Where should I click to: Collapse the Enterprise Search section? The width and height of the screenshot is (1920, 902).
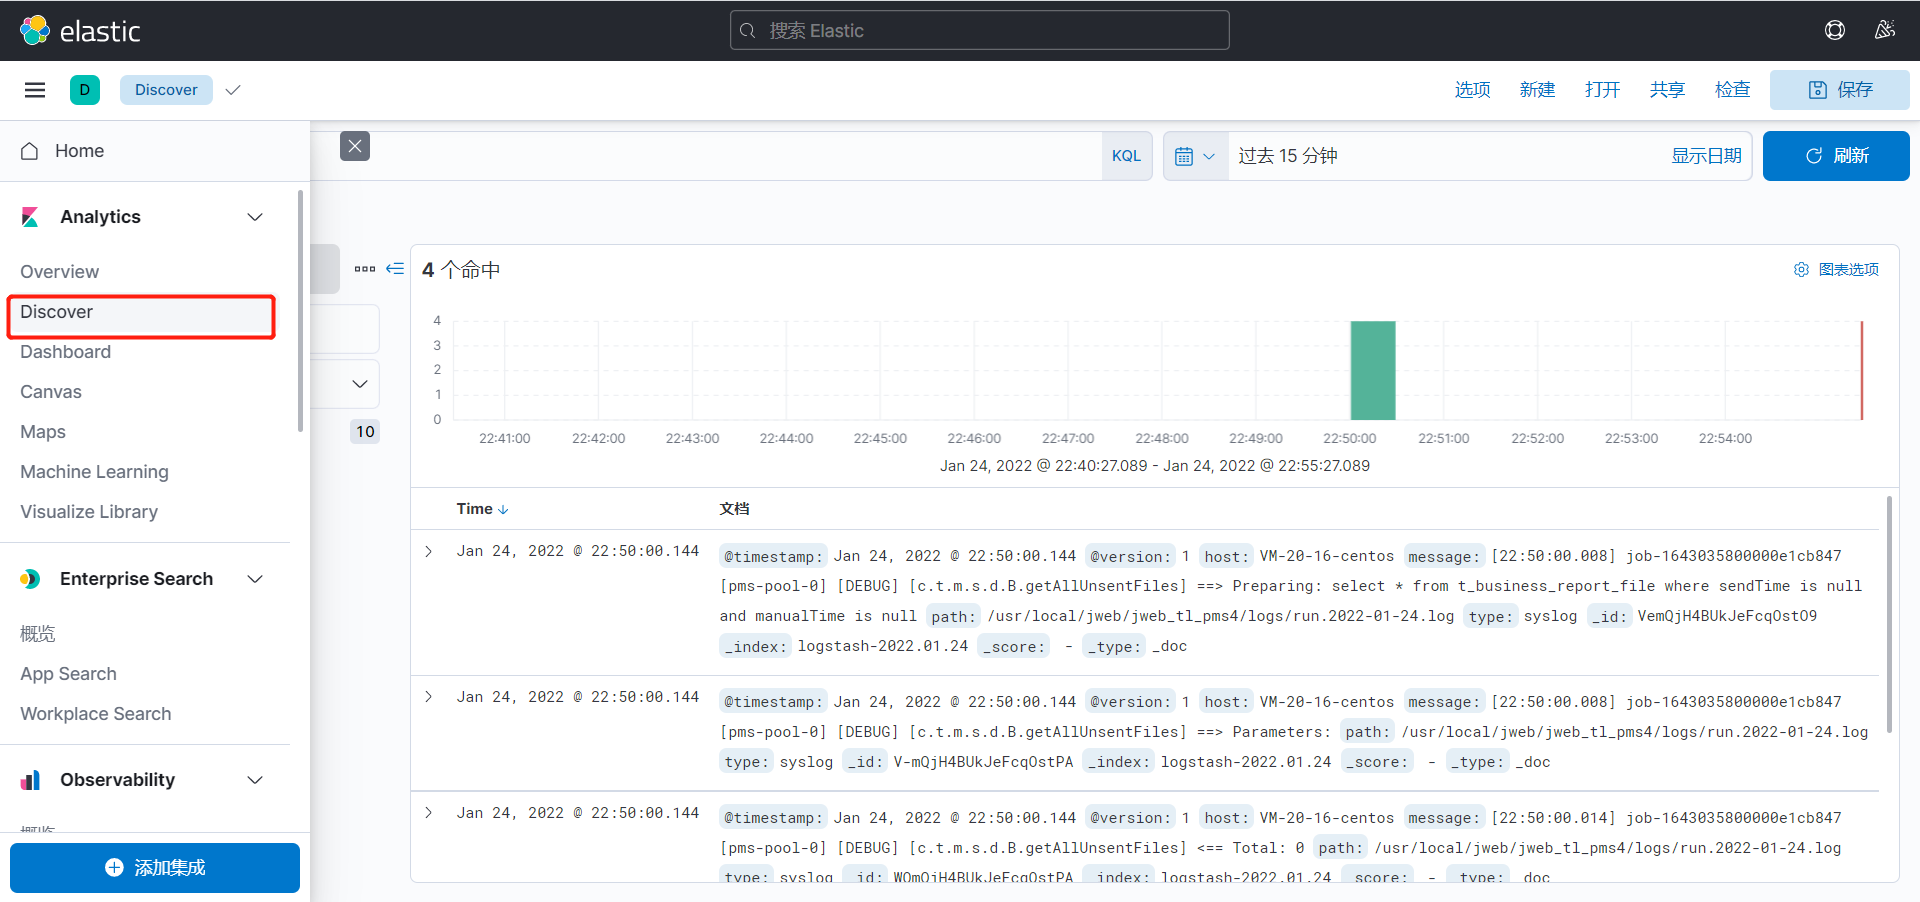pyautogui.click(x=255, y=579)
